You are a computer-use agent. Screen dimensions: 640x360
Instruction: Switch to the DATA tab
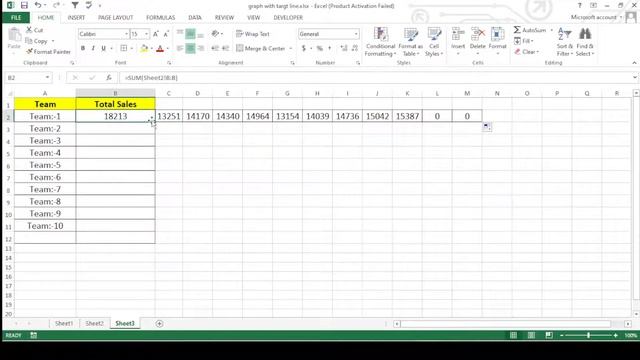click(195, 18)
